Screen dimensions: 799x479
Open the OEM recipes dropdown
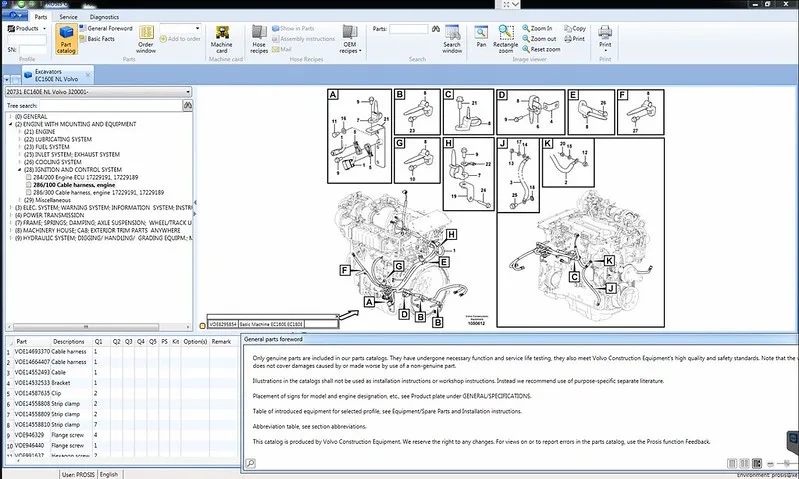pos(350,39)
